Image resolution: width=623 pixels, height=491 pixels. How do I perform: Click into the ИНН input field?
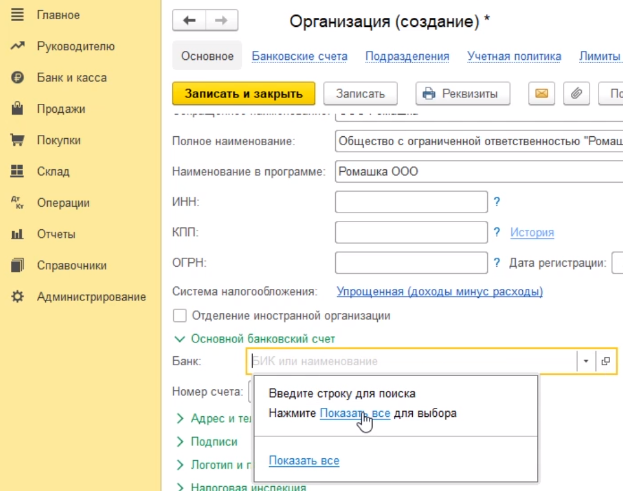point(411,203)
